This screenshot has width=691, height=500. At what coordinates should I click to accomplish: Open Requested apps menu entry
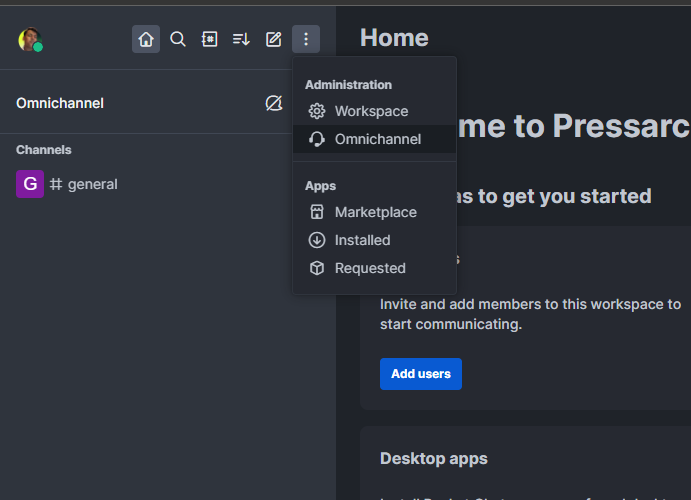(370, 268)
